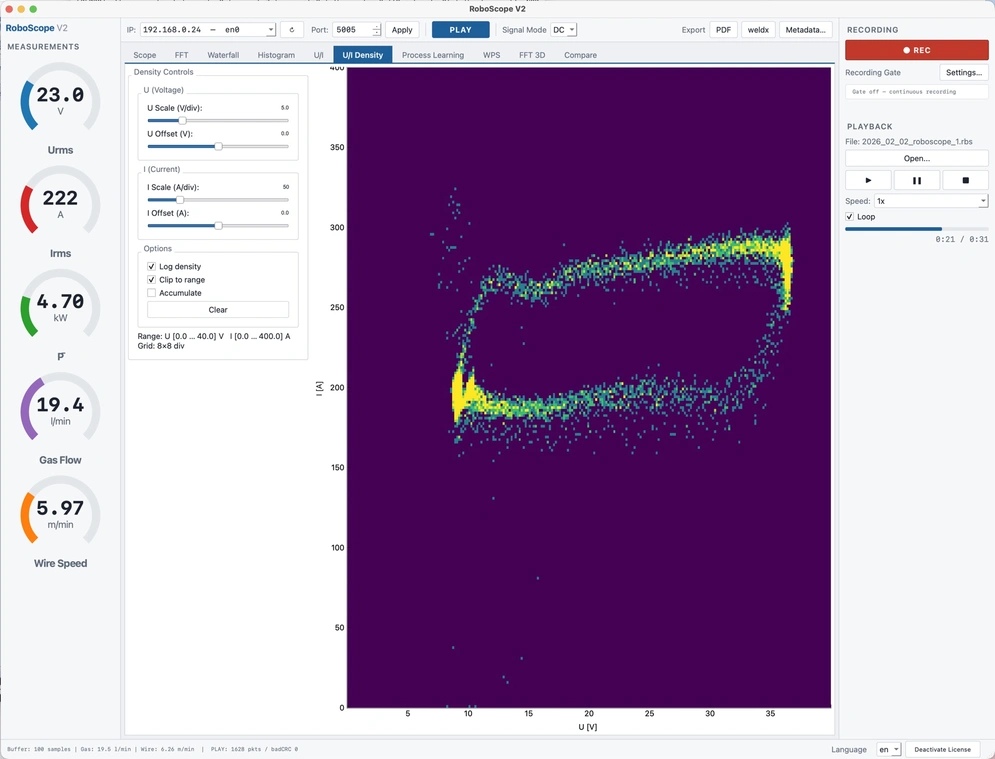Open the FFT tab
This screenshot has width=995, height=759.
pyautogui.click(x=181, y=55)
